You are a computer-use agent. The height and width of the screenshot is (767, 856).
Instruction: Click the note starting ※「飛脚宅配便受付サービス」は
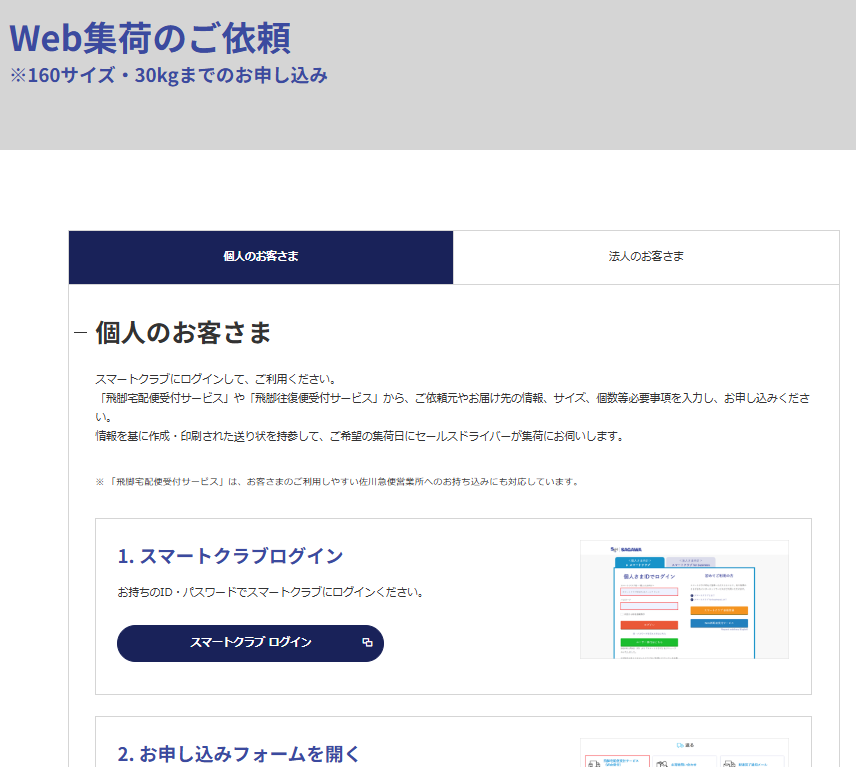point(337,481)
